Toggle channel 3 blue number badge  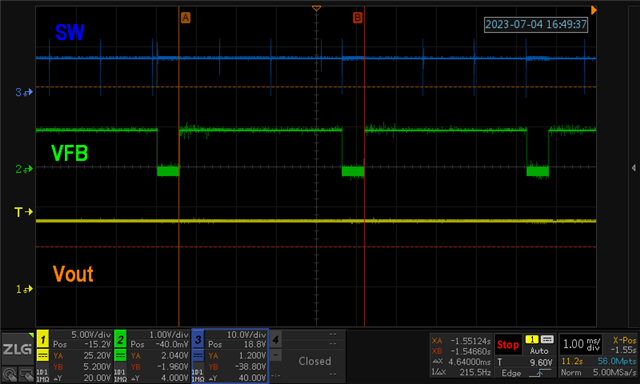click(198, 339)
